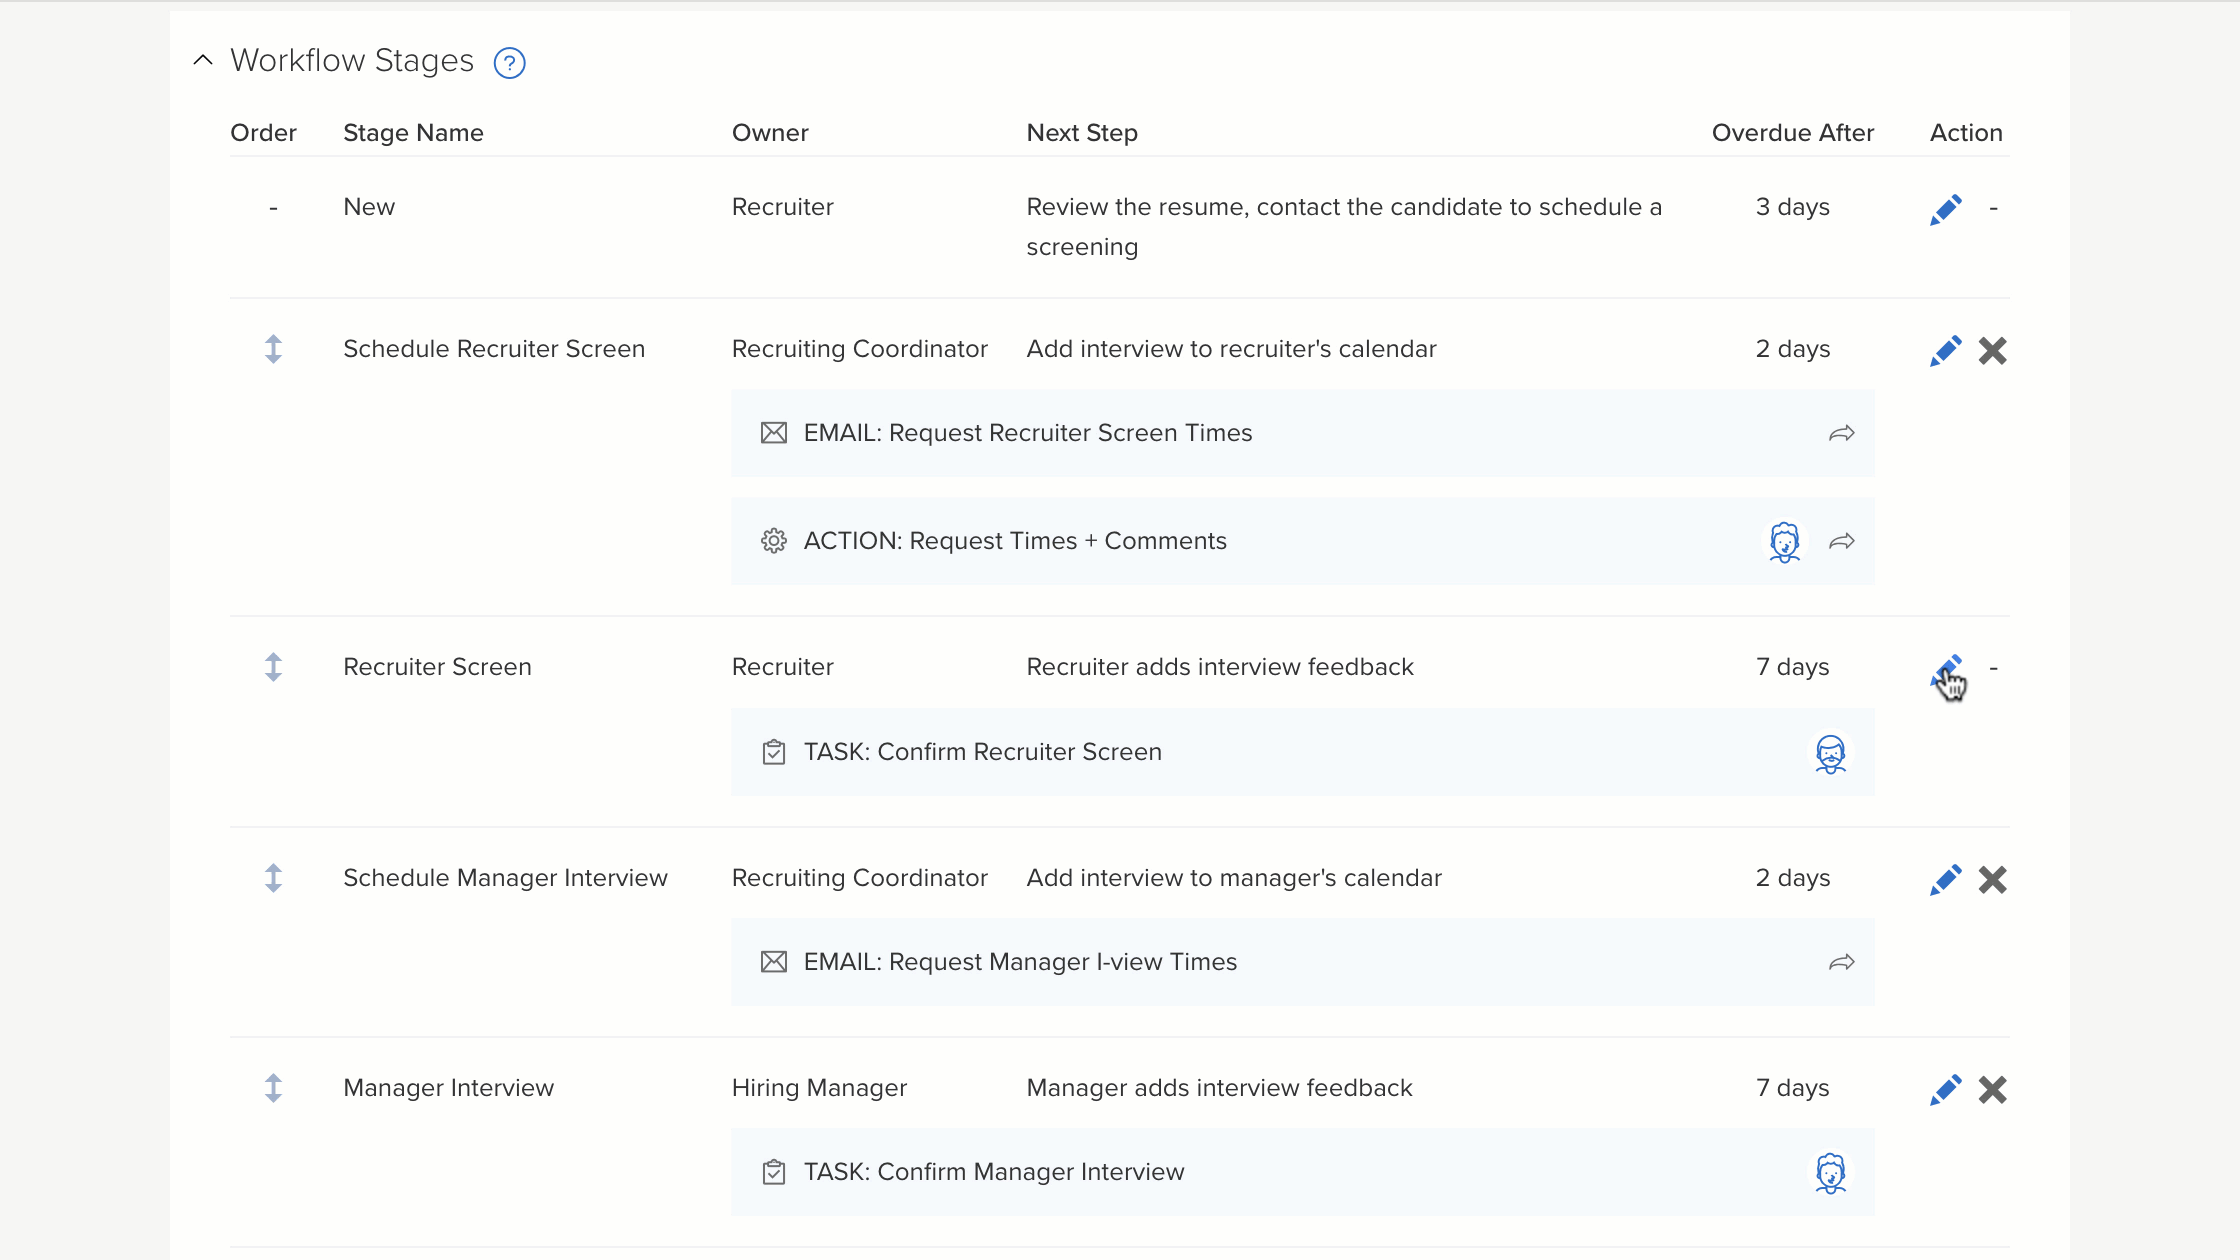Click the edit pencil icon for New stage
2240x1260 pixels.
[1943, 208]
